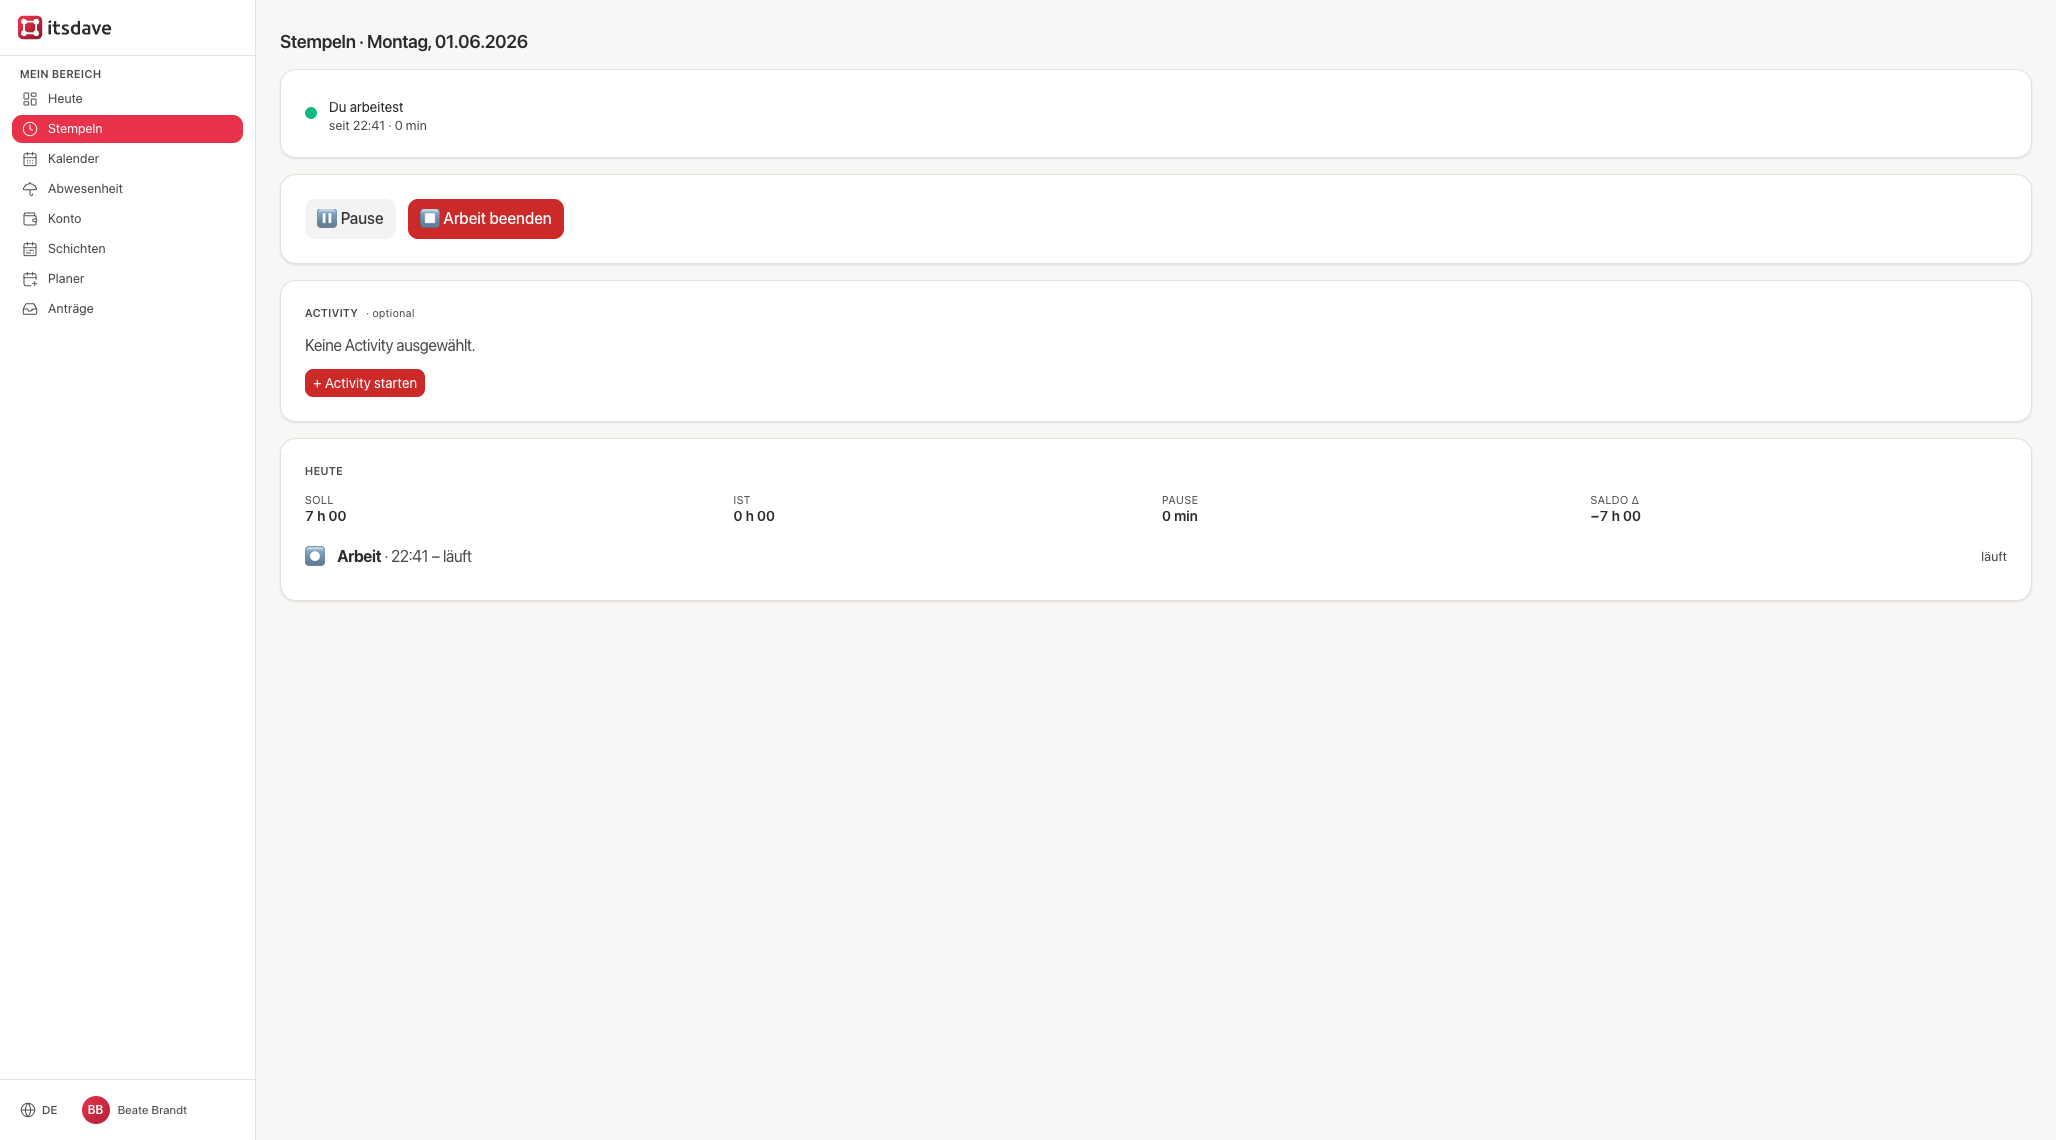Click the Anträge inbox icon

(30, 309)
